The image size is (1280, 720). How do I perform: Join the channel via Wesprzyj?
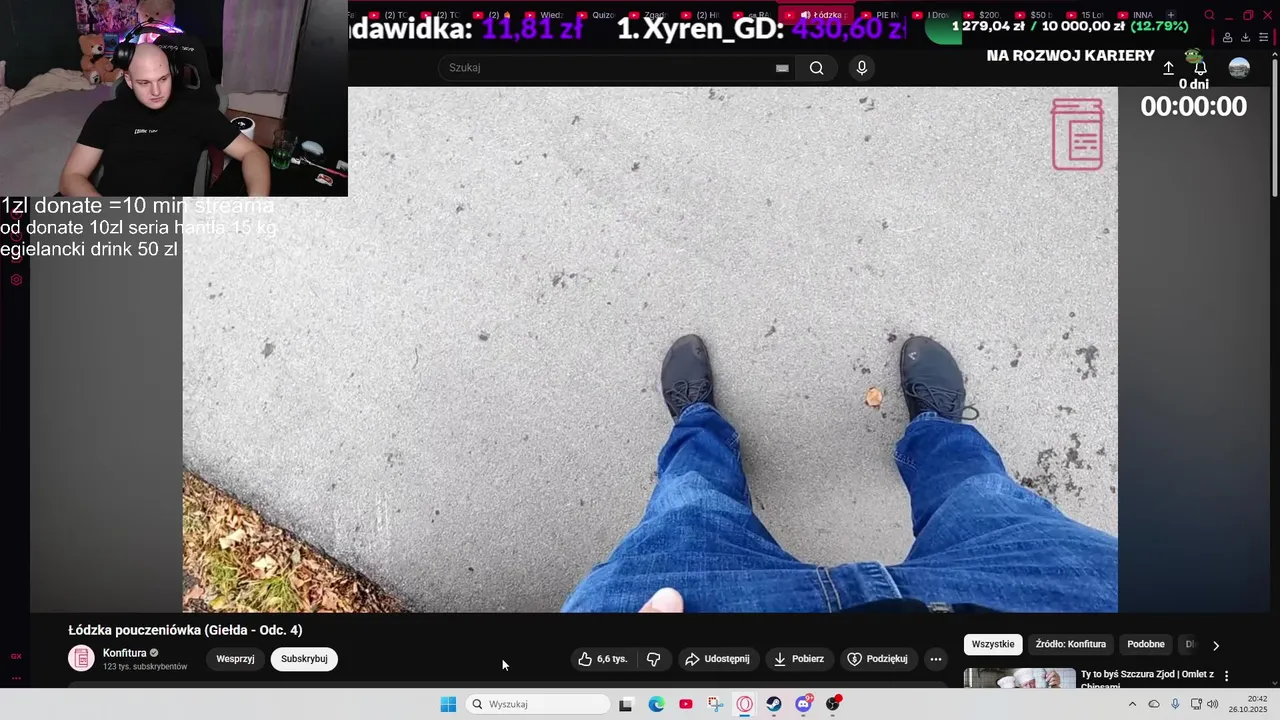pyautogui.click(x=235, y=659)
